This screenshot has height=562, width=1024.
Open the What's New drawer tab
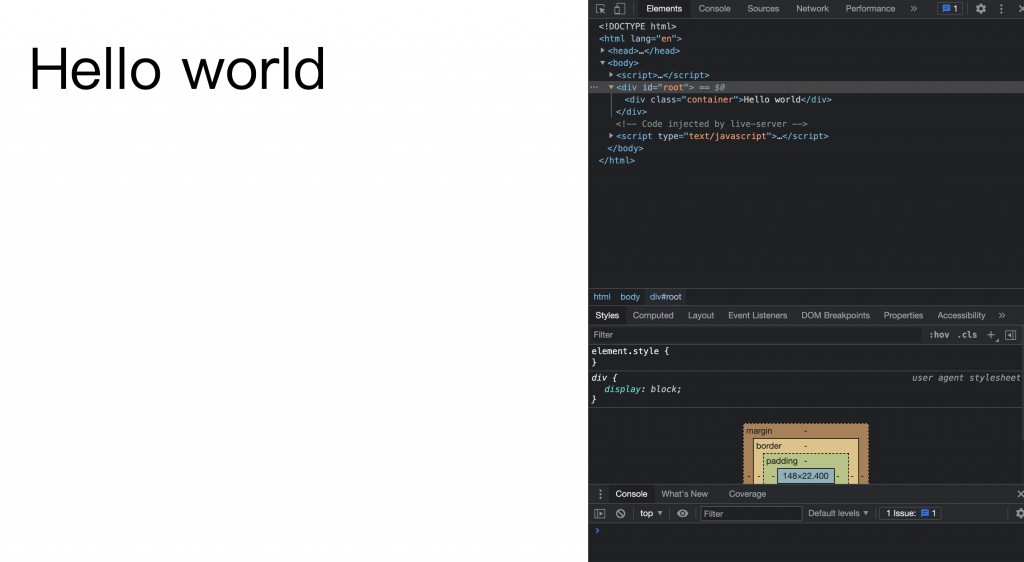[x=684, y=494]
